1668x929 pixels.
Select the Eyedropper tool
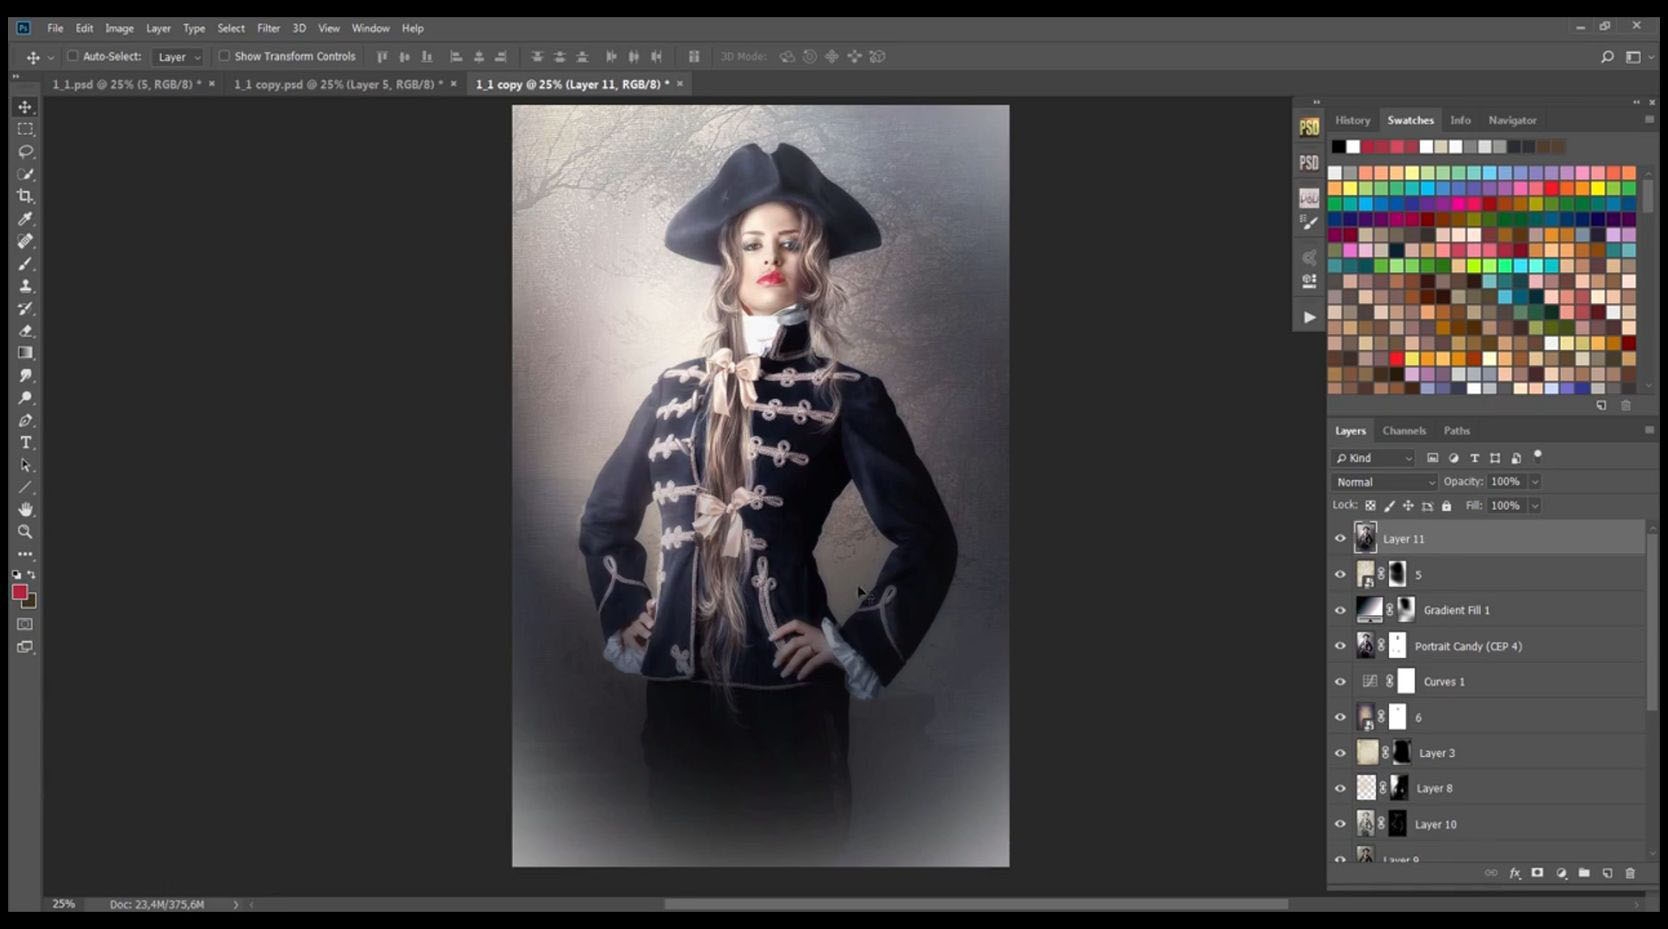coord(25,219)
